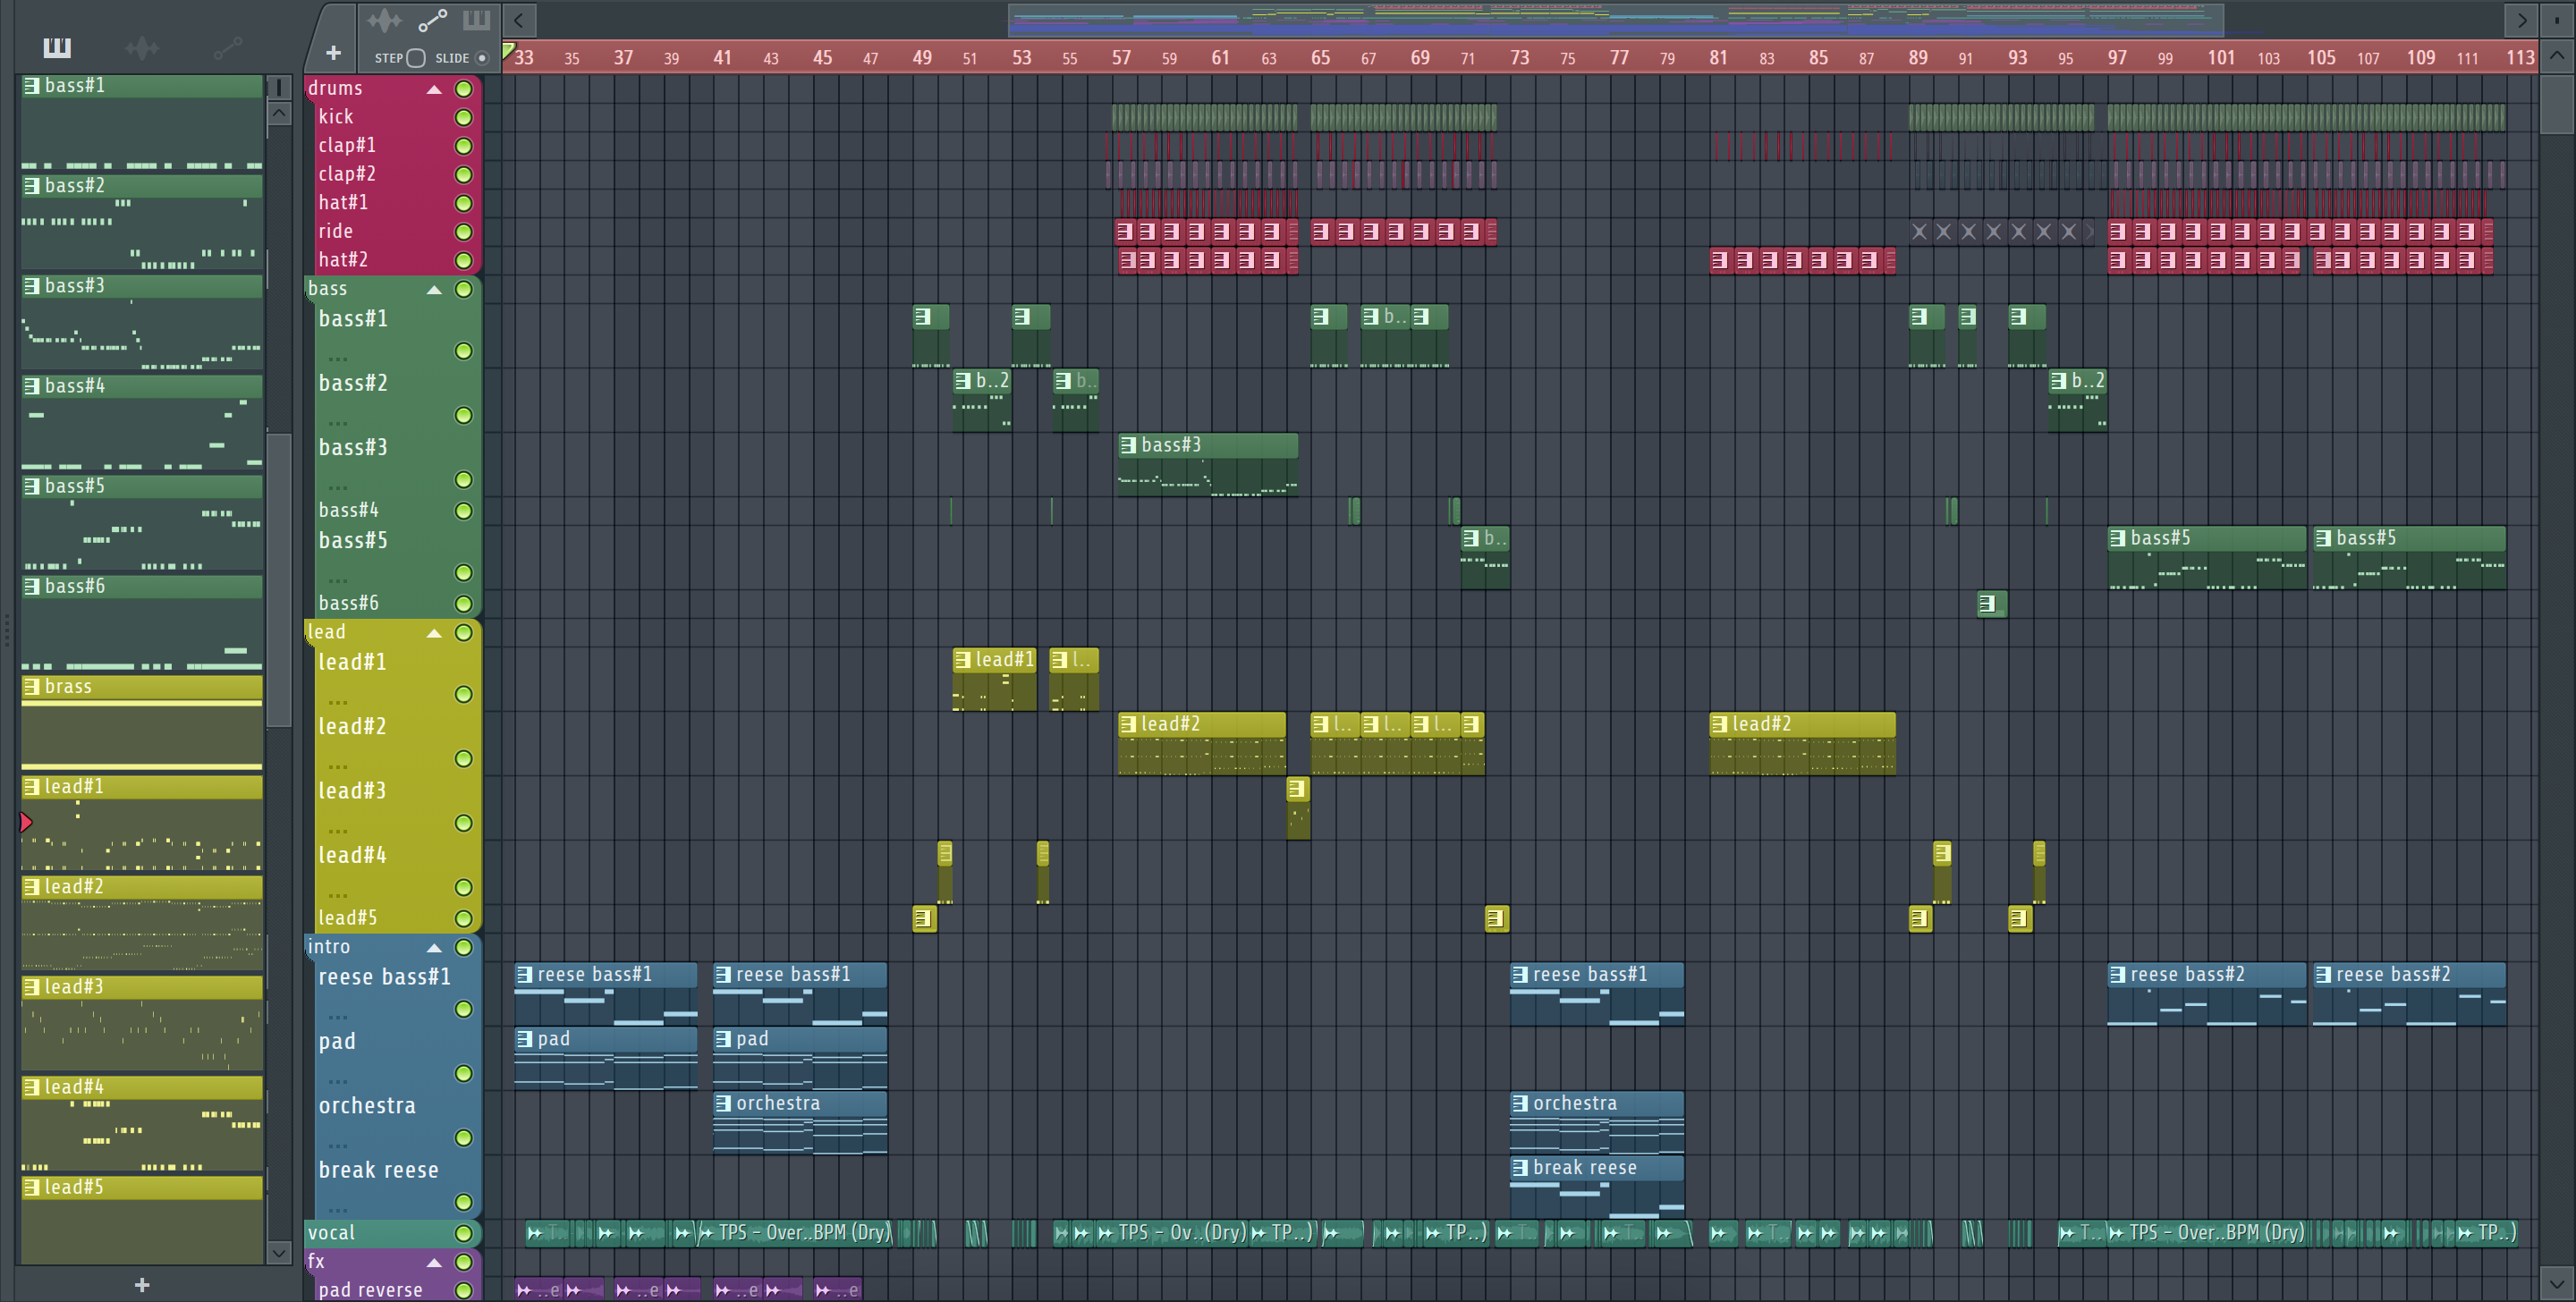Click the playlist vertical scrollbar handle
Screen dimensions: 2576x1302
2556,104
